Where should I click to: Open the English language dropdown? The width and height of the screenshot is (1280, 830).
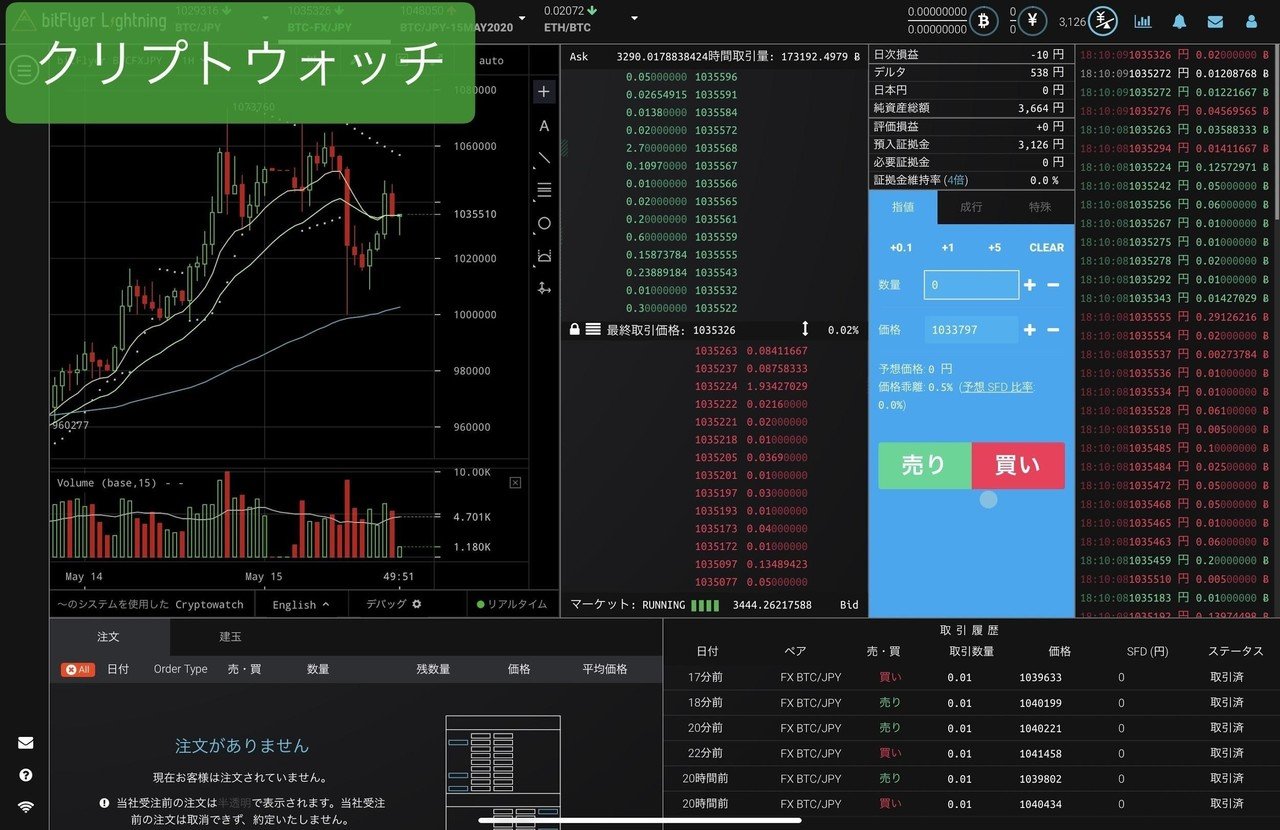(301, 604)
